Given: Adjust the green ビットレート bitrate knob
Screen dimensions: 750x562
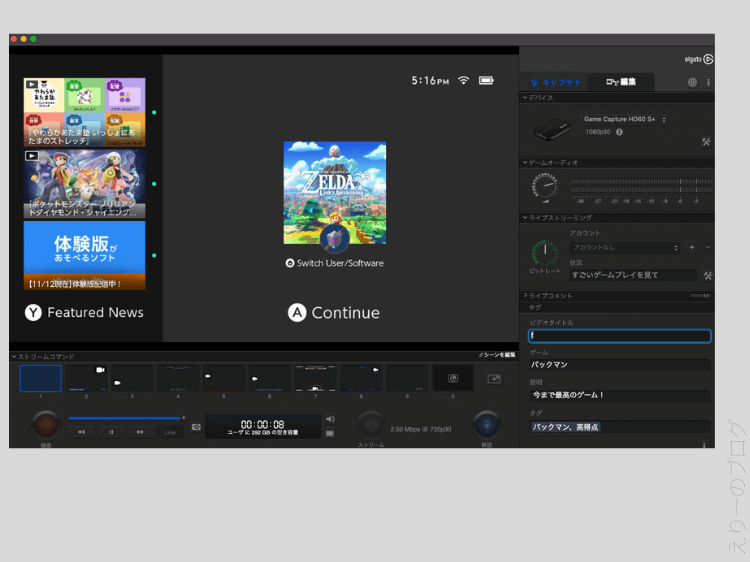Looking at the screenshot, I should pos(545,252).
